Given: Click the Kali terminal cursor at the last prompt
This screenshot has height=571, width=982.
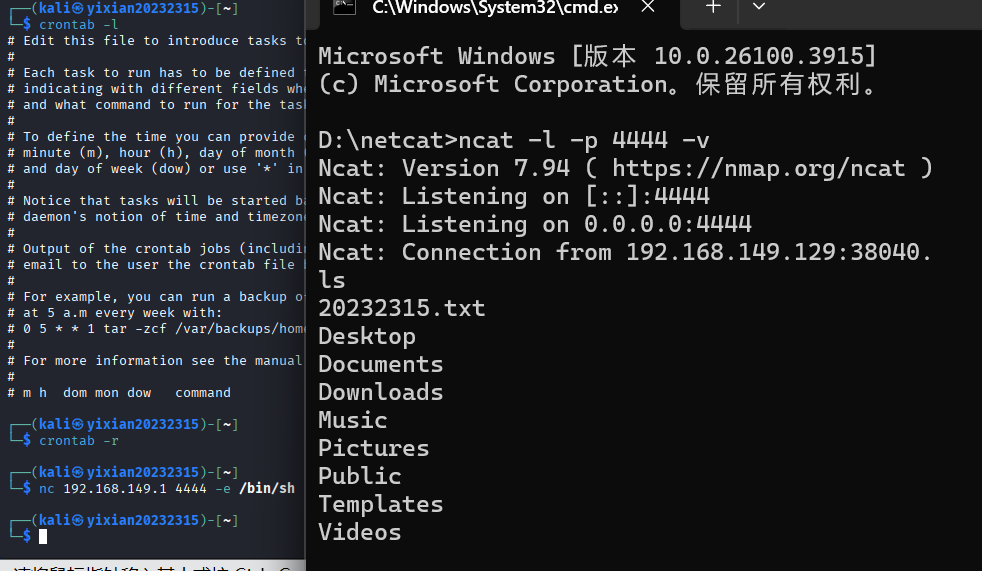Looking at the screenshot, I should click(x=43, y=537).
